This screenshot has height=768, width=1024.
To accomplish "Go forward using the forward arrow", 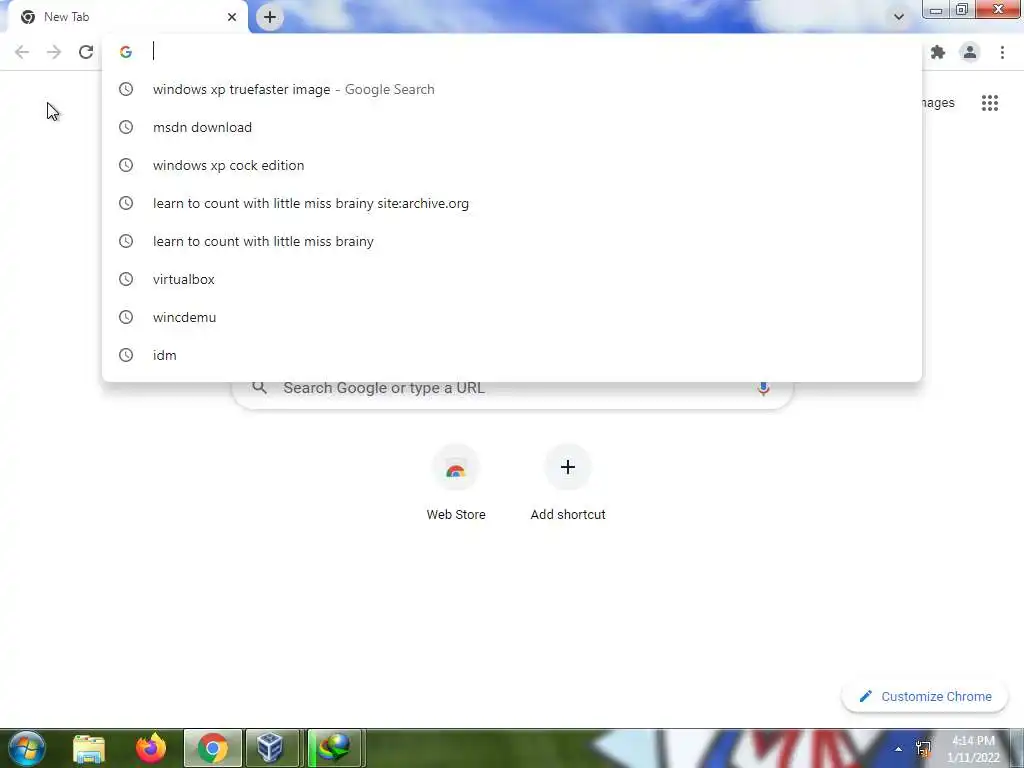I will [x=54, y=52].
